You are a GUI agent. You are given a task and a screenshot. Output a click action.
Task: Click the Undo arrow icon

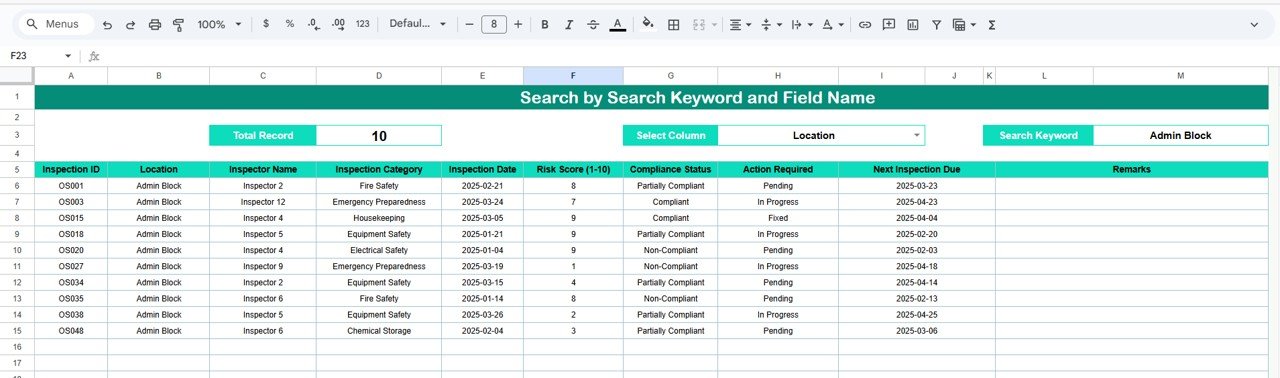[x=107, y=24]
